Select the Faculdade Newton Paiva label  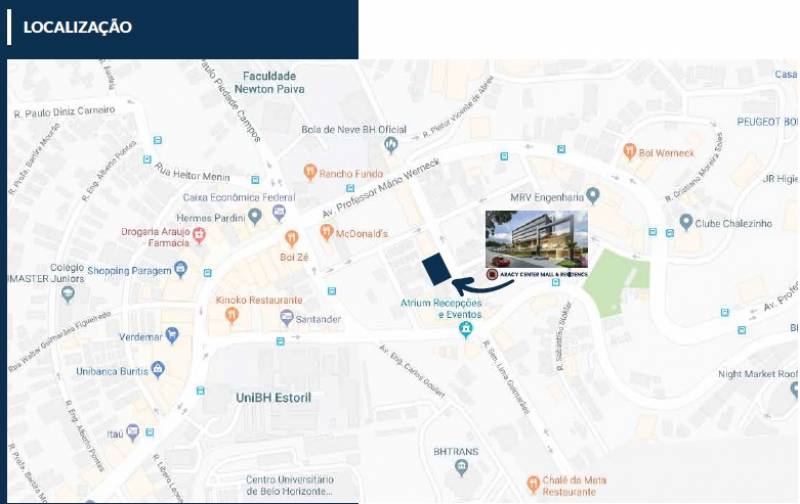(269, 83)
